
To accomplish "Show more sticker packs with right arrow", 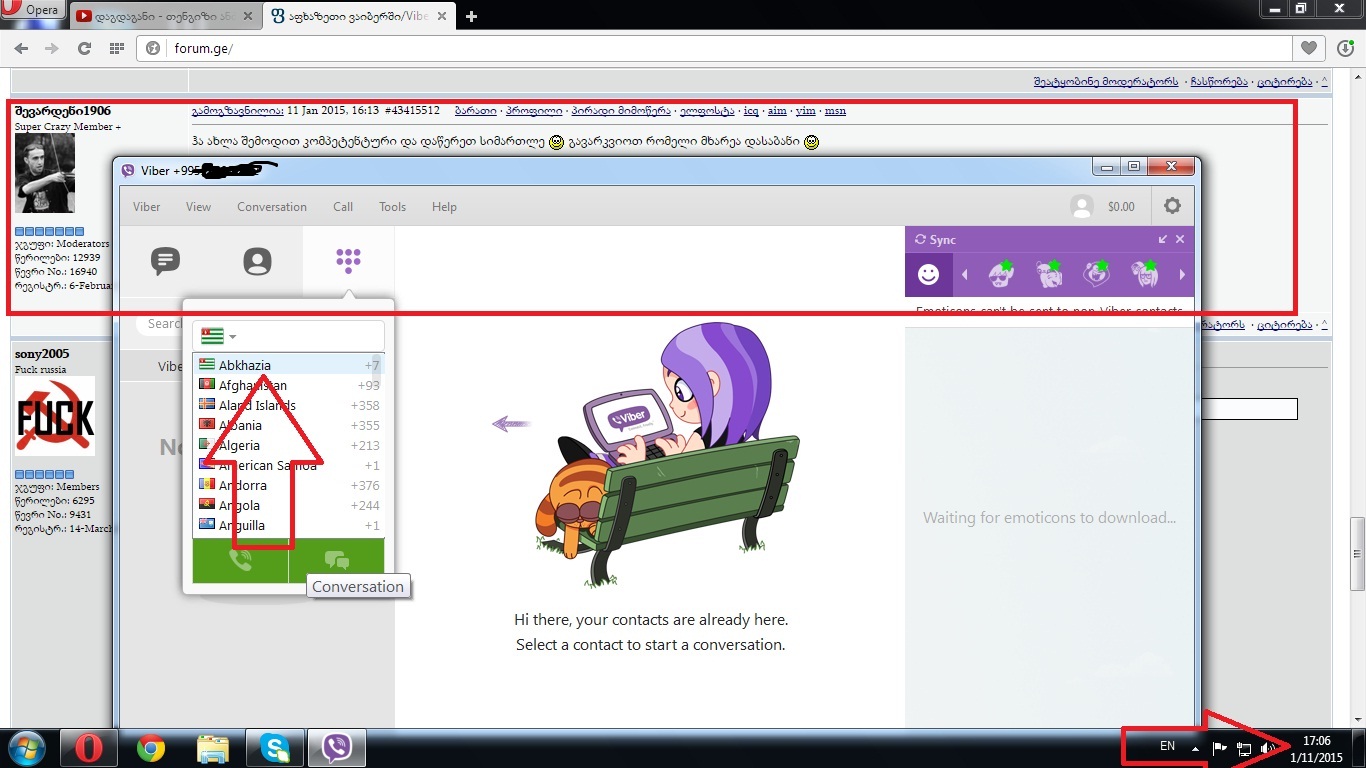I will pyautogui.click(x=1182, y=275).
